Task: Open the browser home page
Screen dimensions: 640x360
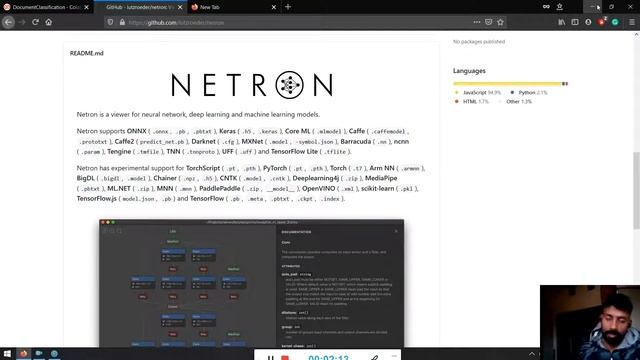Action: [49, 22]
